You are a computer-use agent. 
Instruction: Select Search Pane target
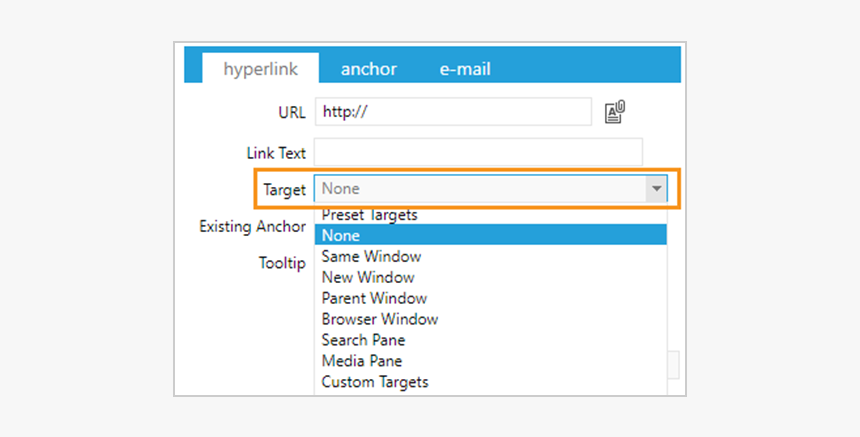point(490,339)
